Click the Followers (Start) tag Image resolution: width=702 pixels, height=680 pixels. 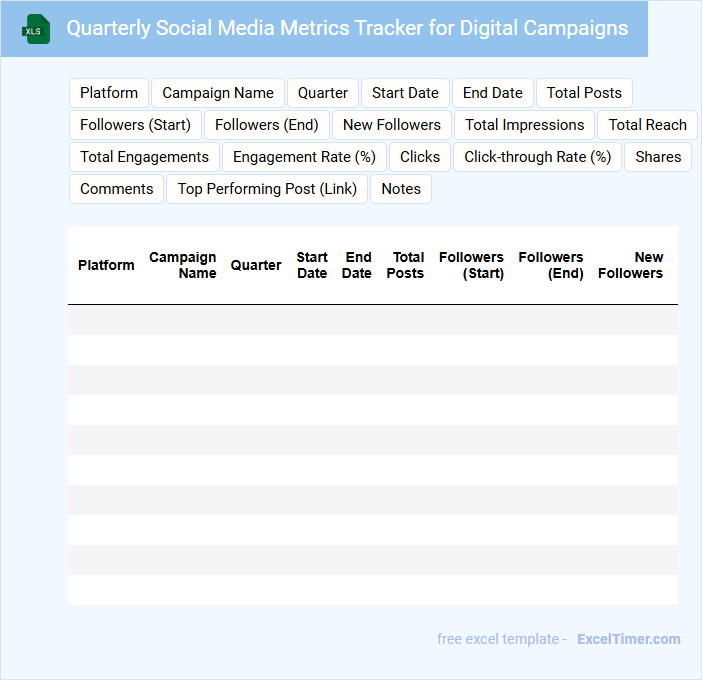(x=135, y=125)
